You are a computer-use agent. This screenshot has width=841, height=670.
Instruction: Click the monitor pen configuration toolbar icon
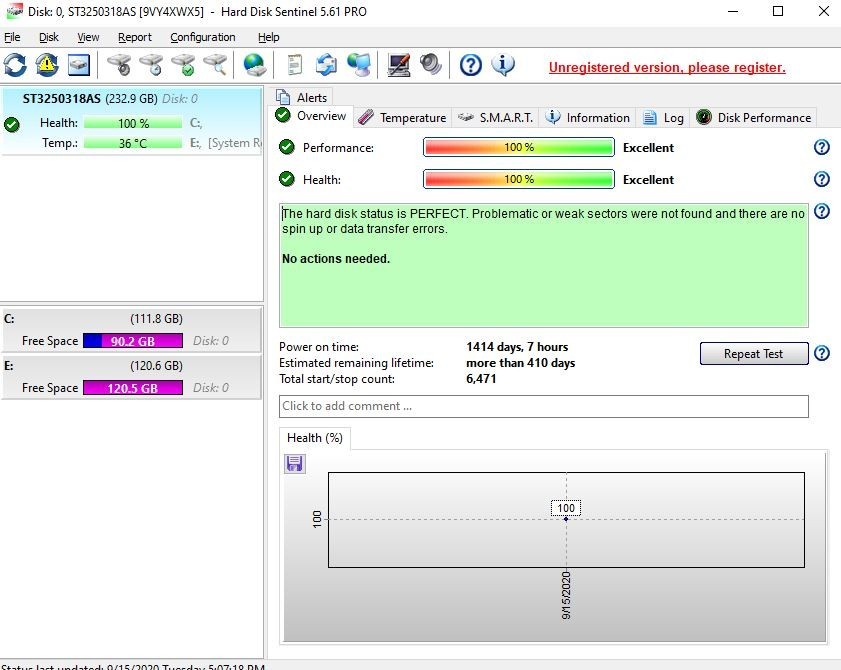(399, 65)
